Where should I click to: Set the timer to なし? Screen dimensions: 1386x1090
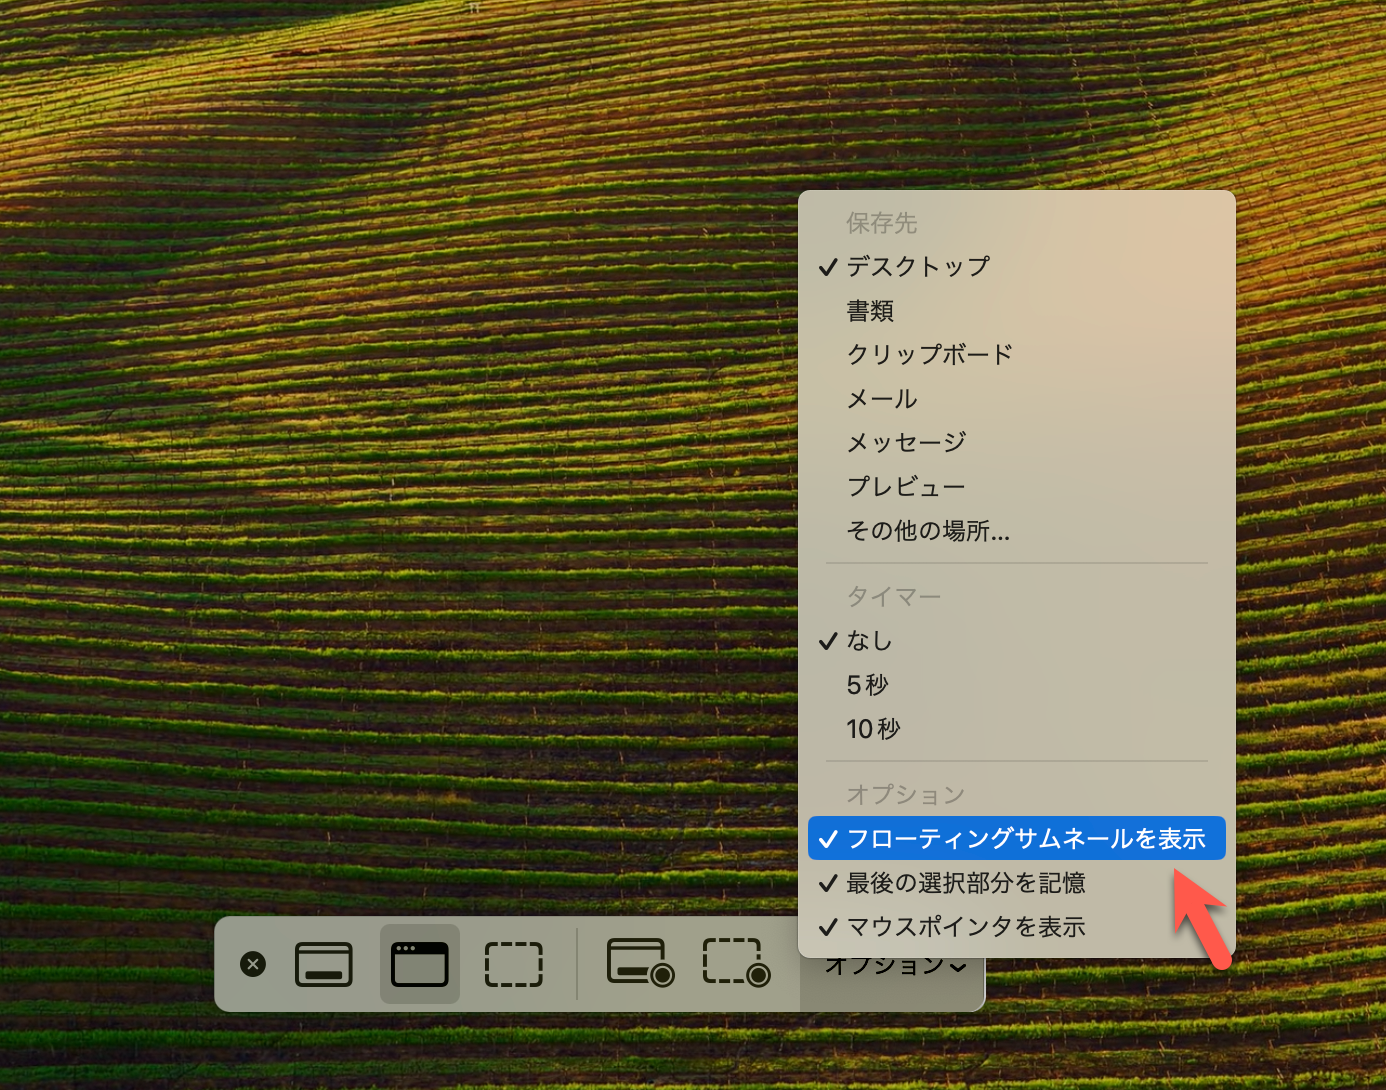coord(868,641)
